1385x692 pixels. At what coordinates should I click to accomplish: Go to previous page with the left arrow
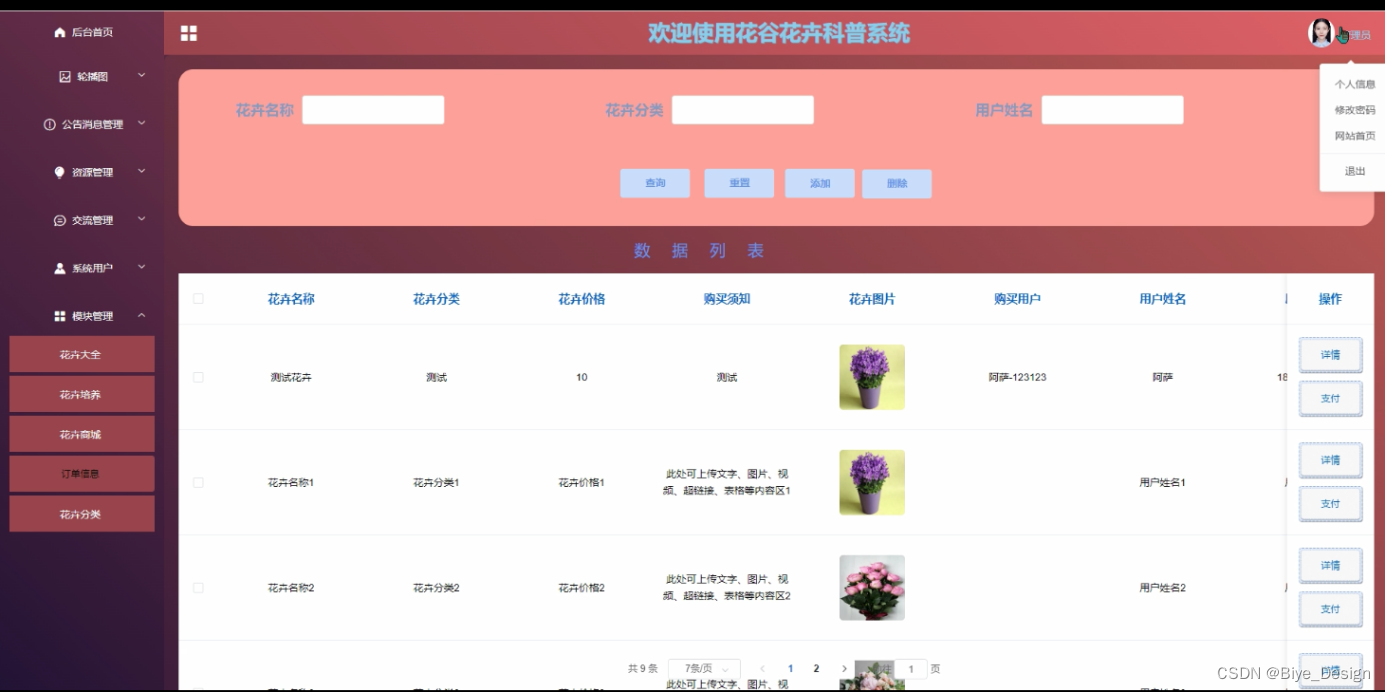(762, 669)
